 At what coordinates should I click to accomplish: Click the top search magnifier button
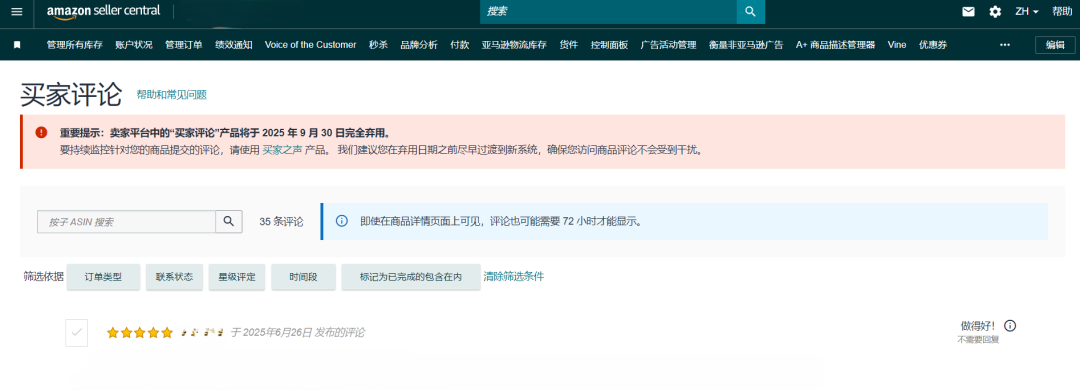751,12
